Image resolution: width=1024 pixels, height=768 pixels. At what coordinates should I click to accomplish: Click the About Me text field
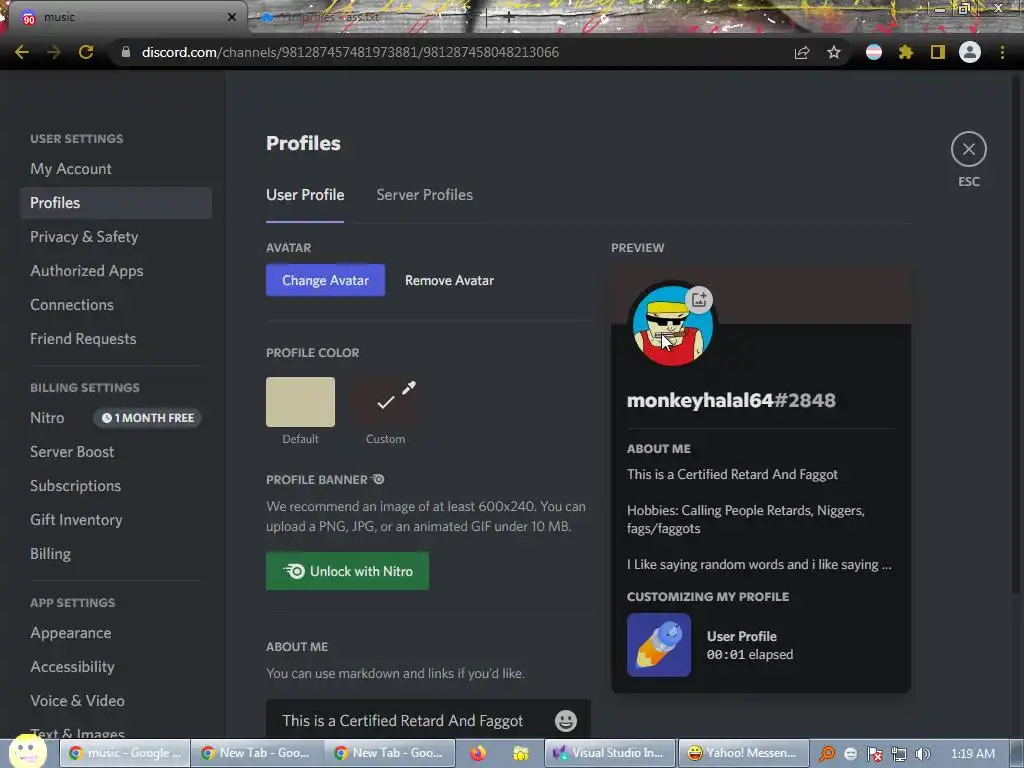pos(428,719)
